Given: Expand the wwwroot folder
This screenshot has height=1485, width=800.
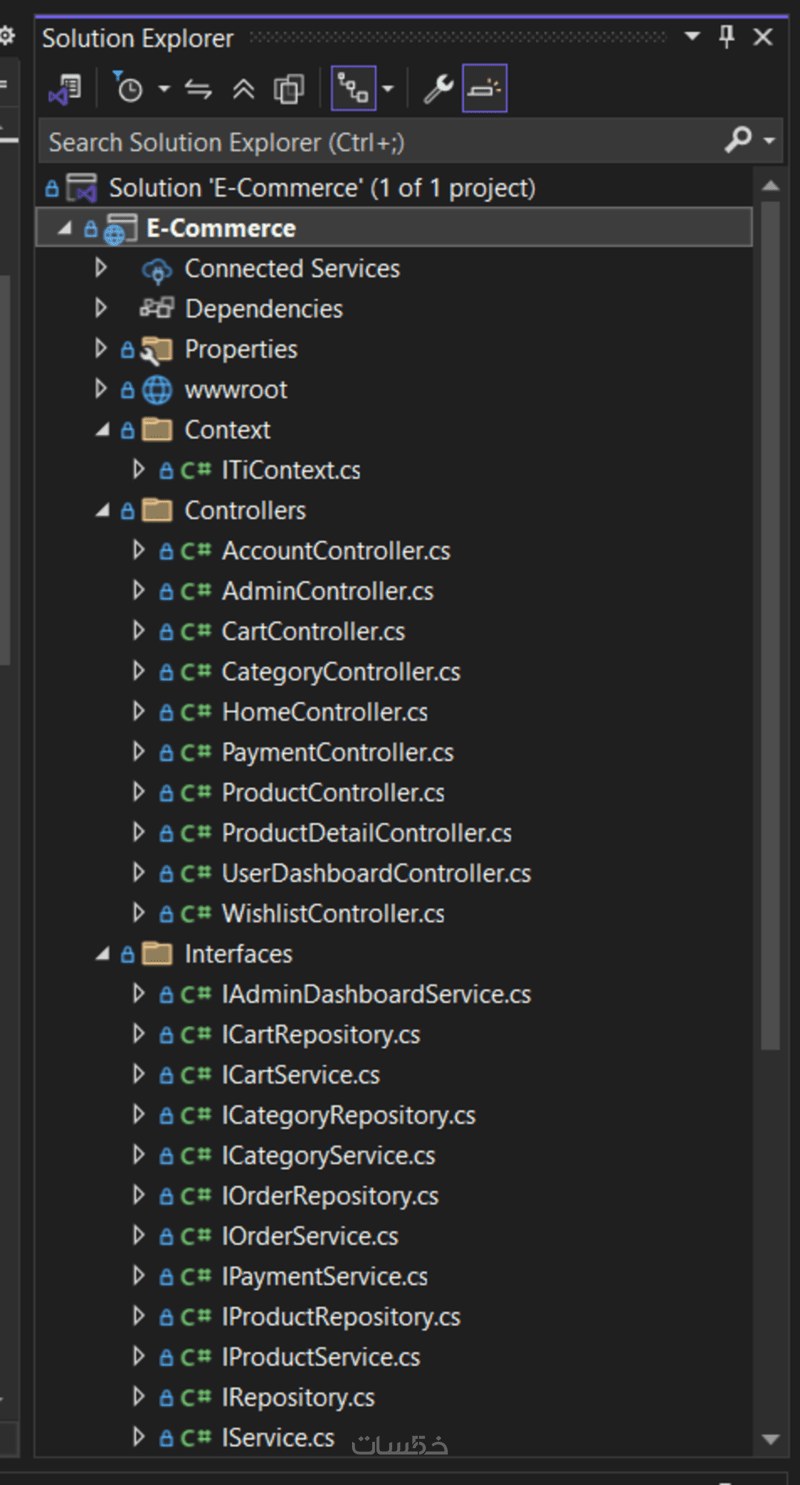Looking at the screenshot, I should (x=100, y=389).
